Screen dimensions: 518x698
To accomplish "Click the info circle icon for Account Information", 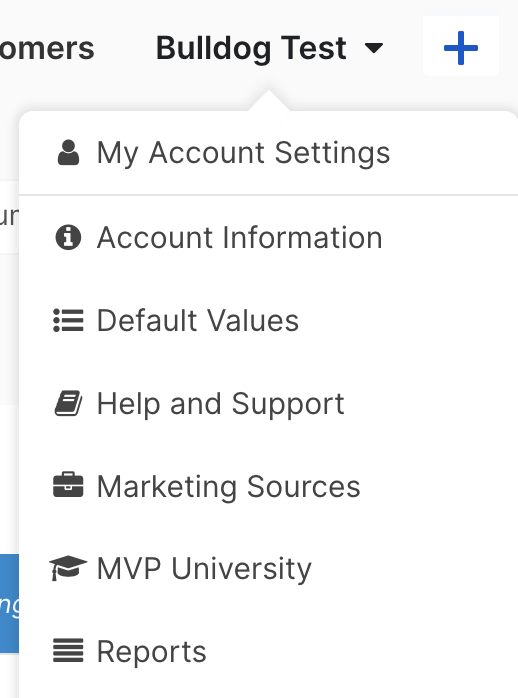I will (x=68, y=237).
